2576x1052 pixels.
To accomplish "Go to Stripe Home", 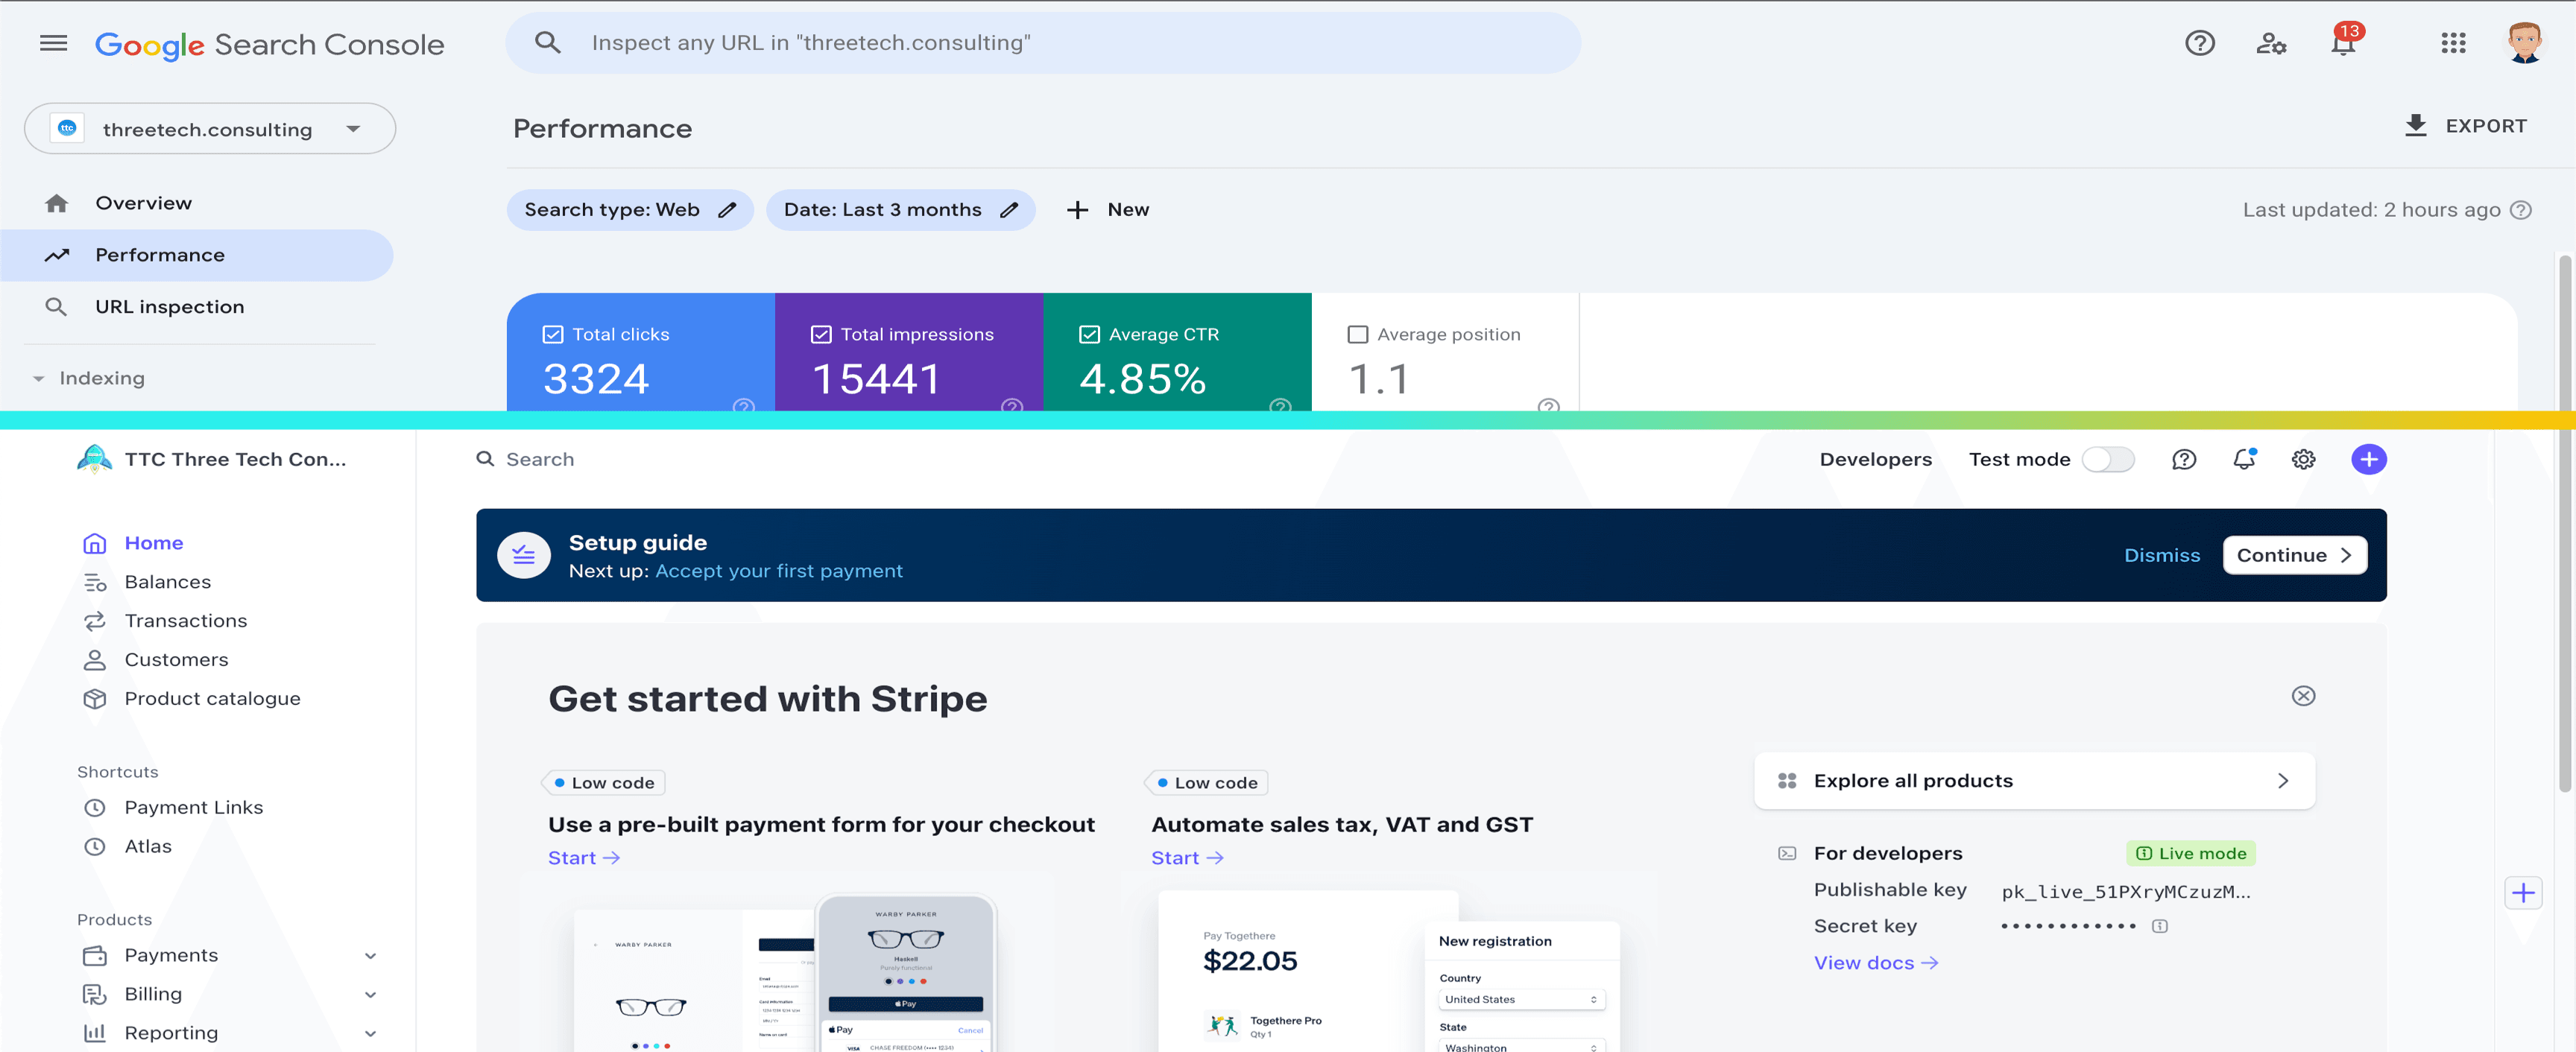I will click(x=153, y=543).
